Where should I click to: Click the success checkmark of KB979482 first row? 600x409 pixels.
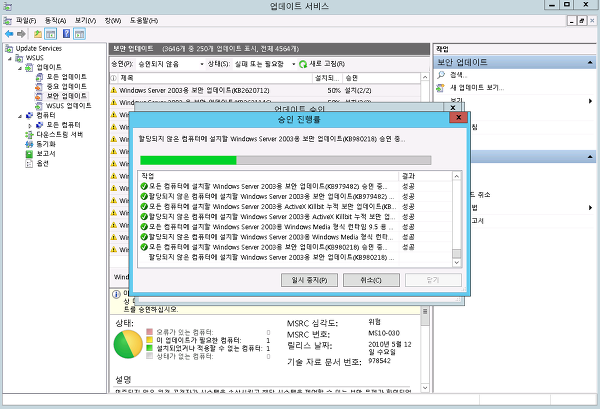(x=144, y=186)
